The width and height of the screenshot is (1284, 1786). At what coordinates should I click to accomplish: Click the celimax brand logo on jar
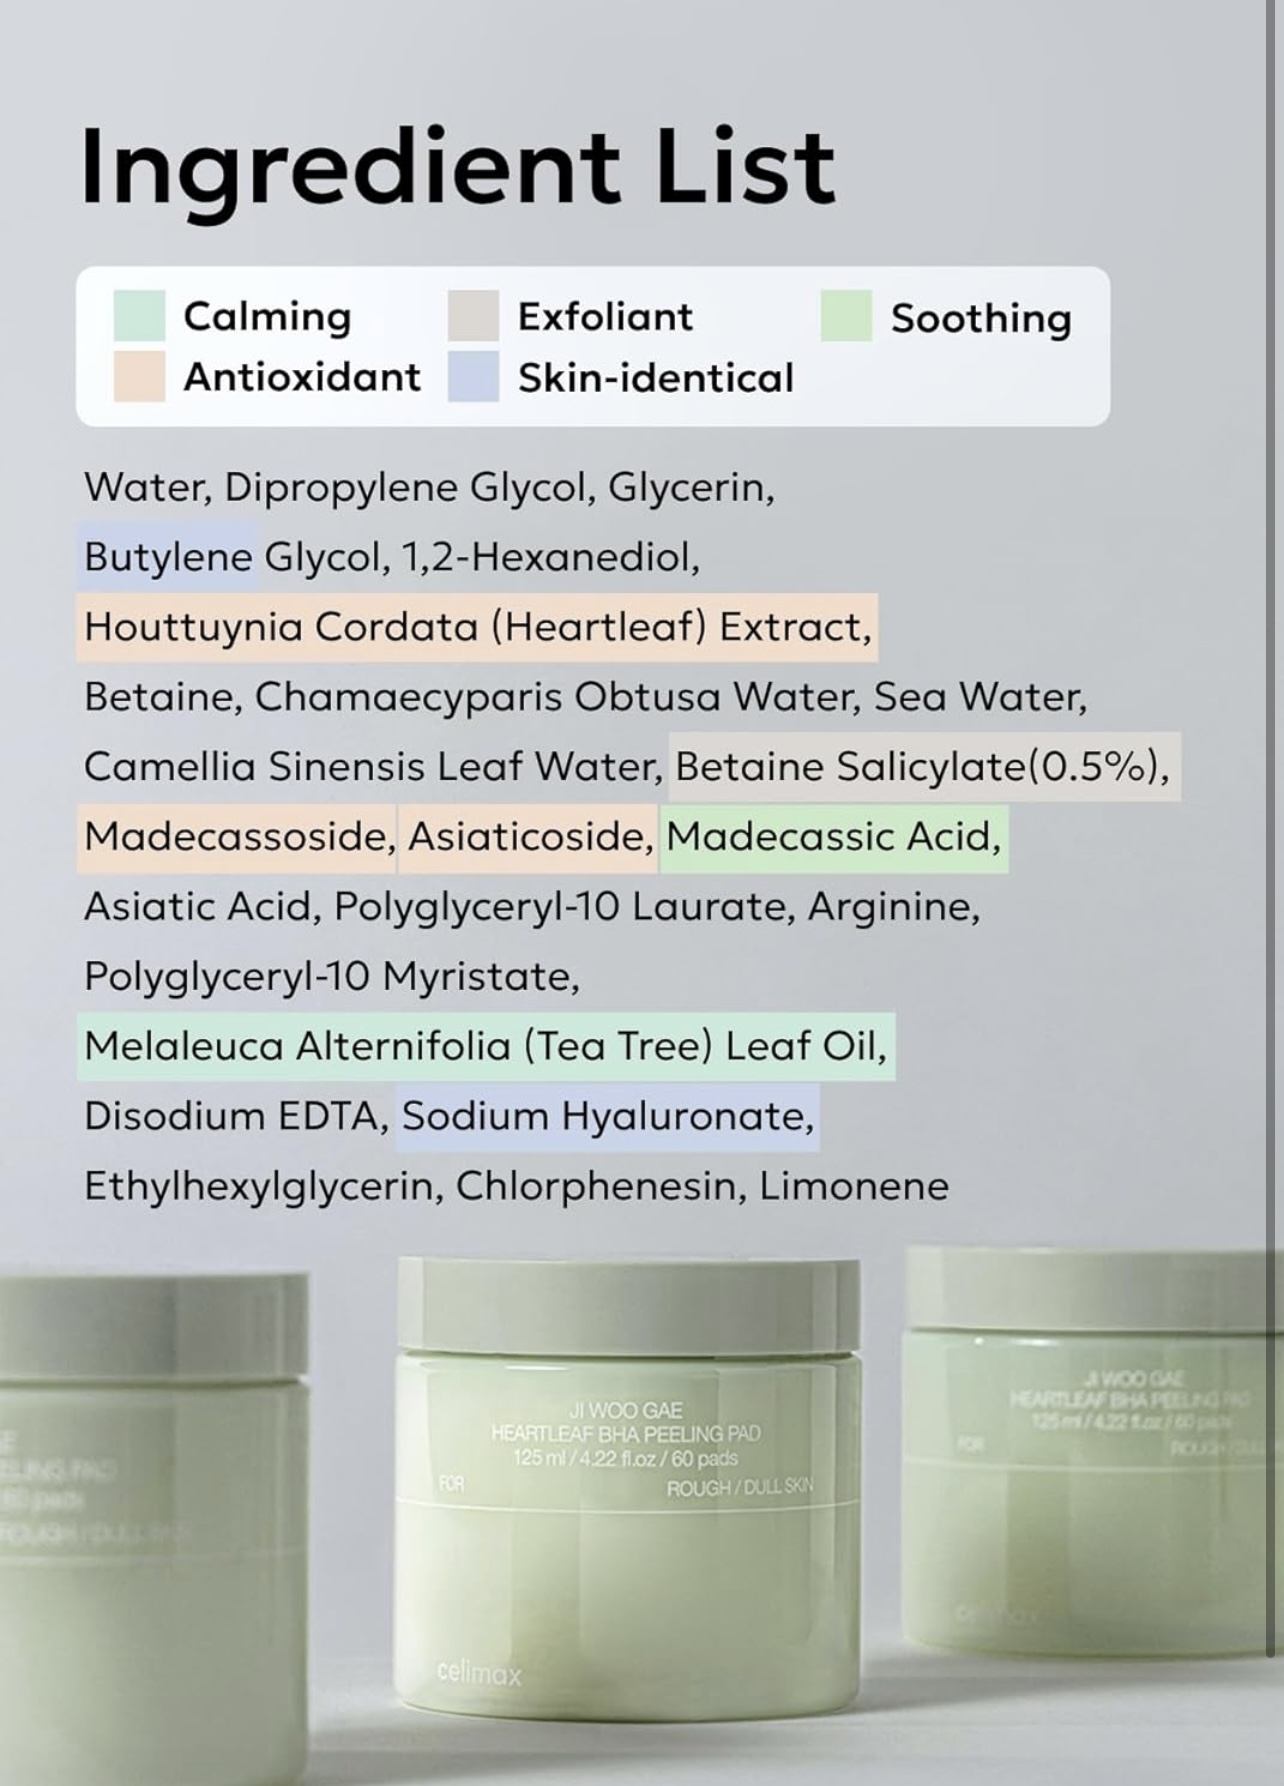point(479,1674)
